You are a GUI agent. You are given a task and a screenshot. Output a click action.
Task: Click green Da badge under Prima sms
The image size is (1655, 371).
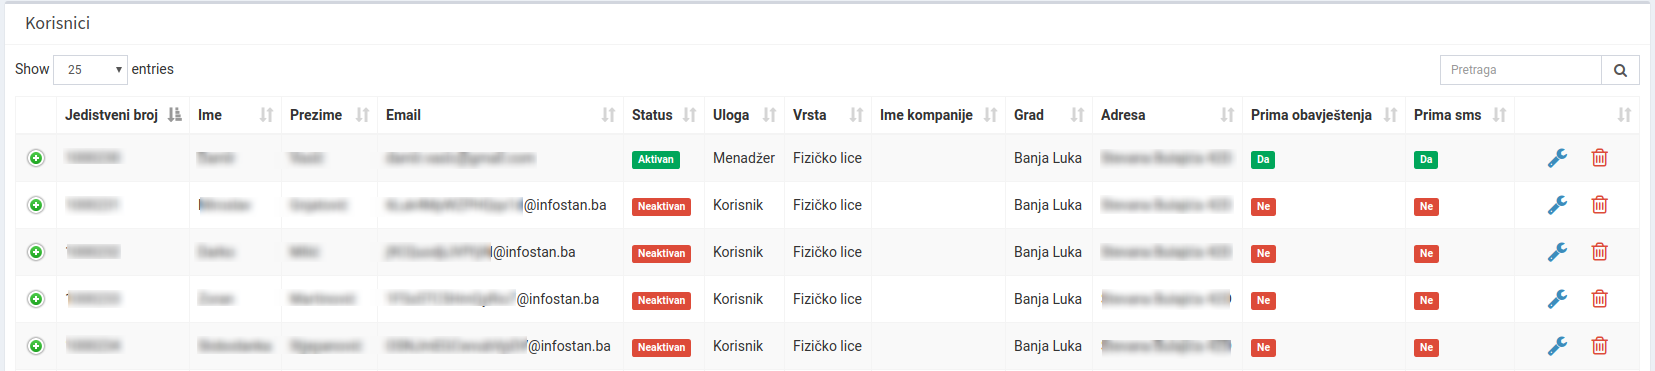click(x=1426, y=159)
